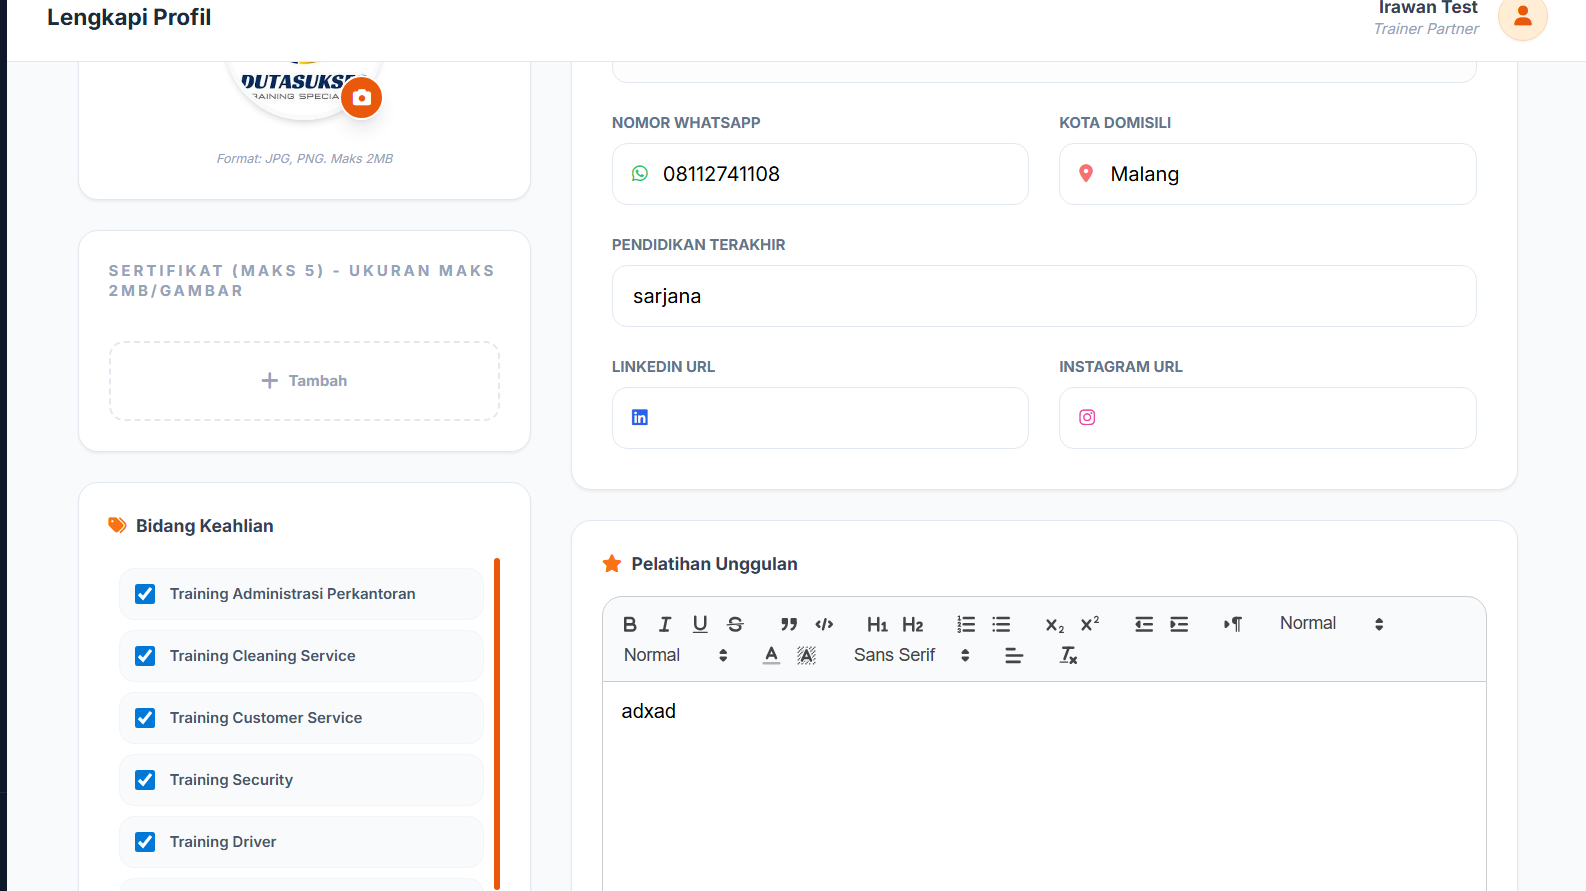Toggle bold formatting in editor

tap(630, 624)
